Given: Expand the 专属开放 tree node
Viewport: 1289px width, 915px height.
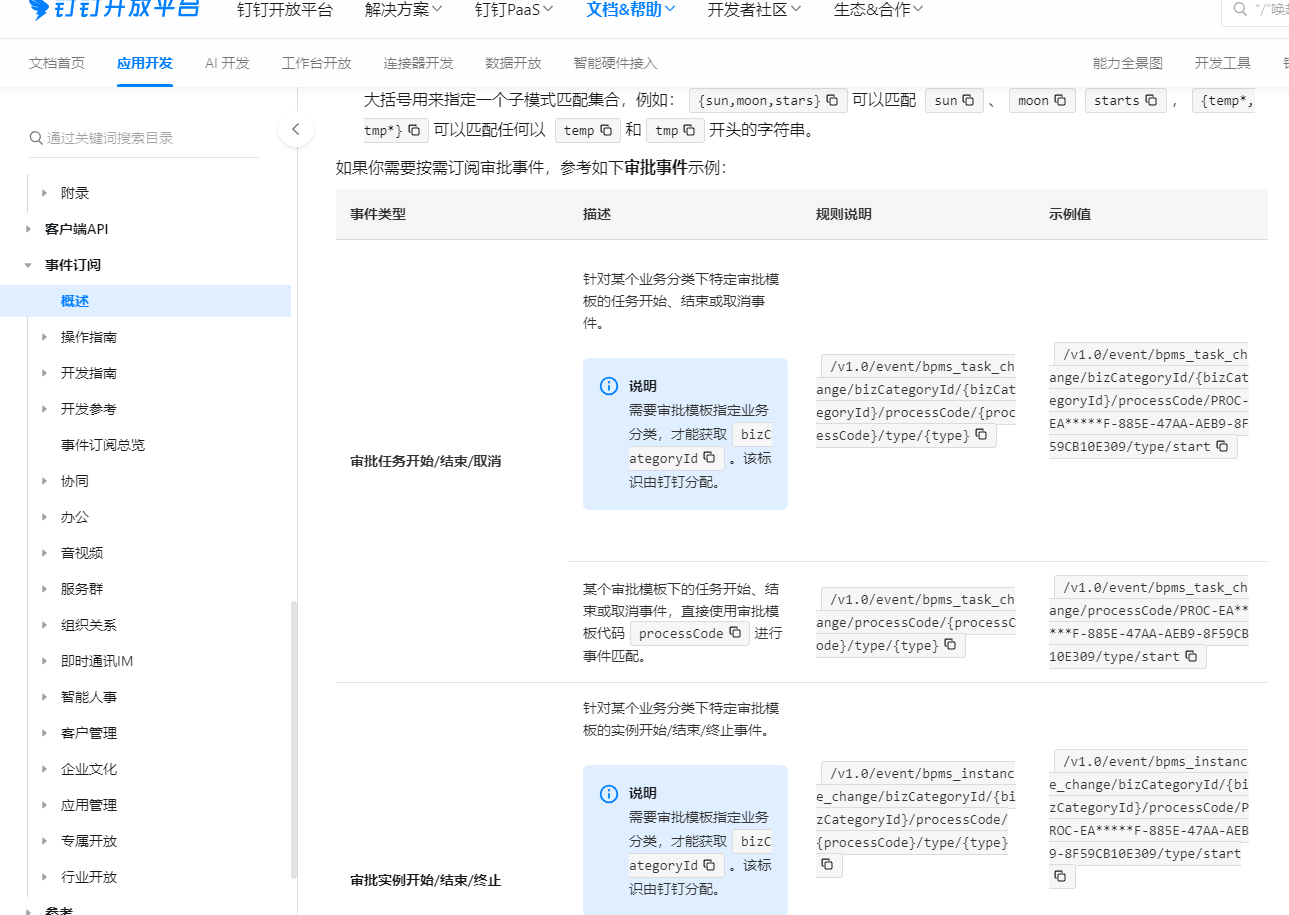Looking at the screenshot, I should pos(44,841).
